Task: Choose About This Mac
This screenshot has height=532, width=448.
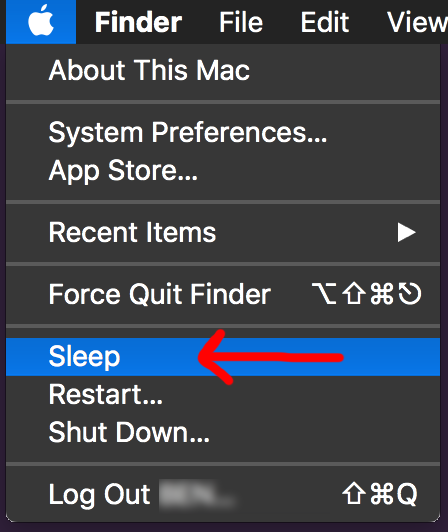Action: click(x=223, y=70)
